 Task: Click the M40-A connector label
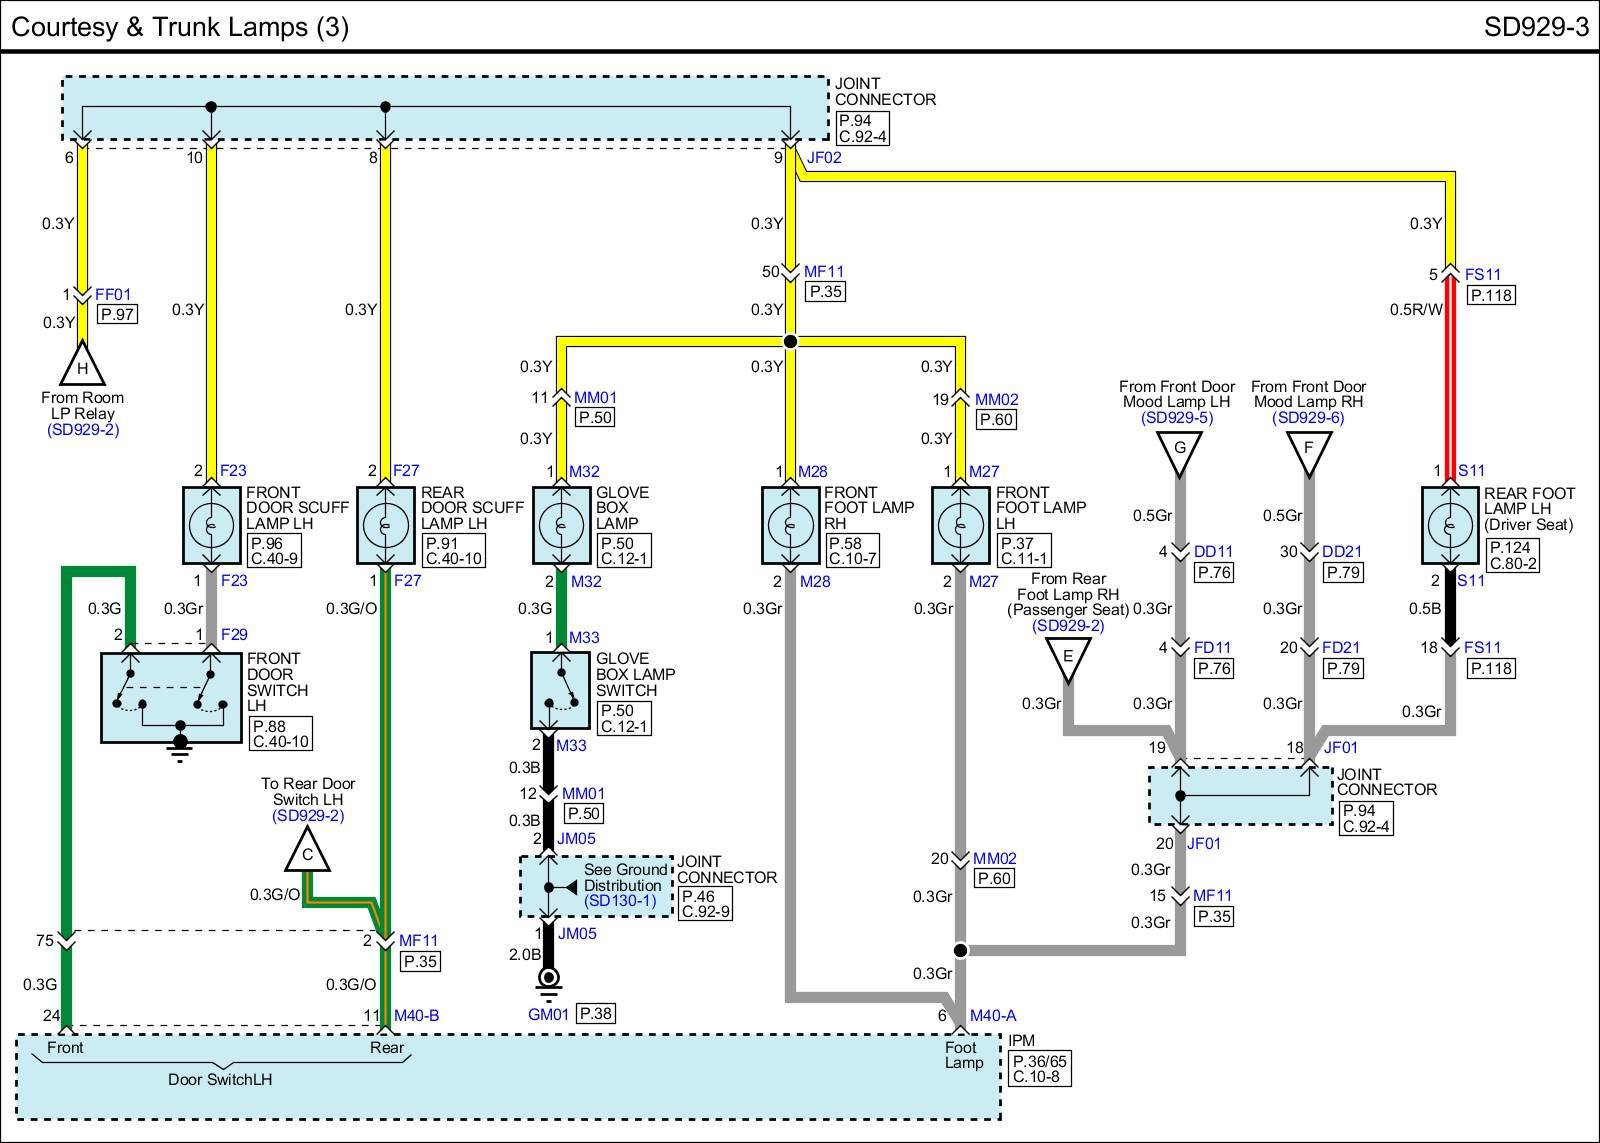tap(992, 1015)
